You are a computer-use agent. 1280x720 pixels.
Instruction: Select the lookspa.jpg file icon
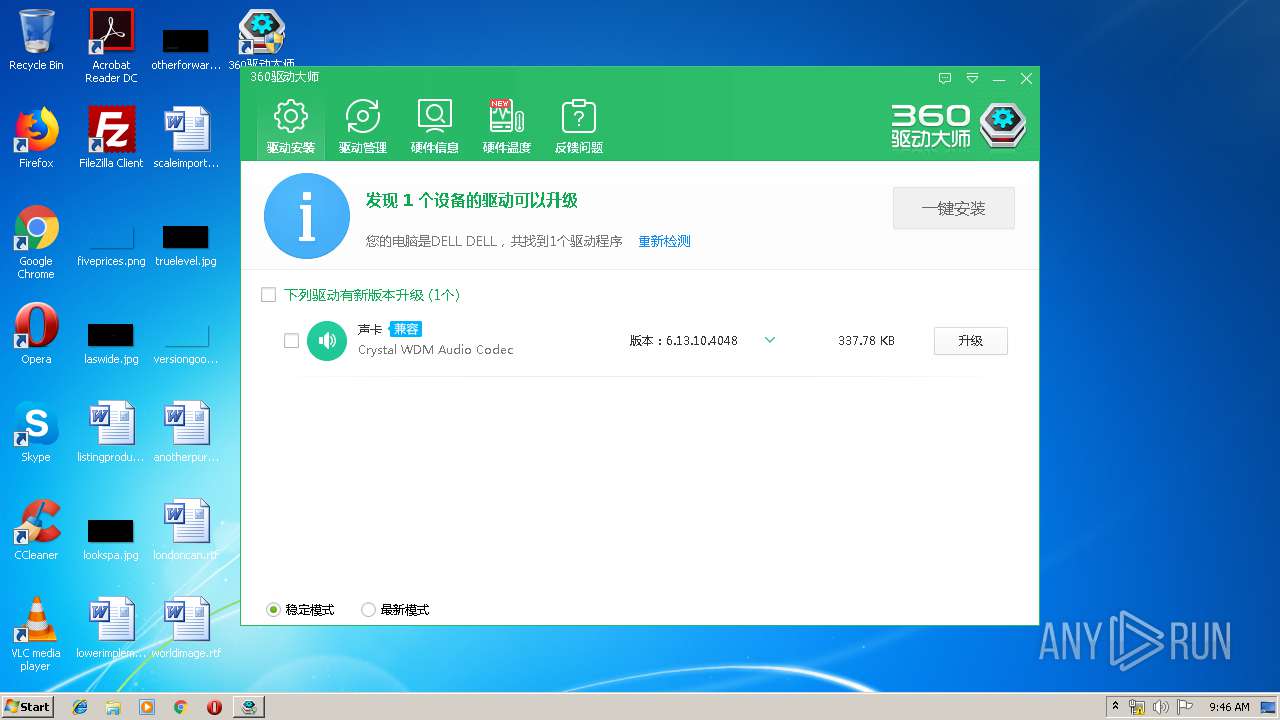[111, 540]
